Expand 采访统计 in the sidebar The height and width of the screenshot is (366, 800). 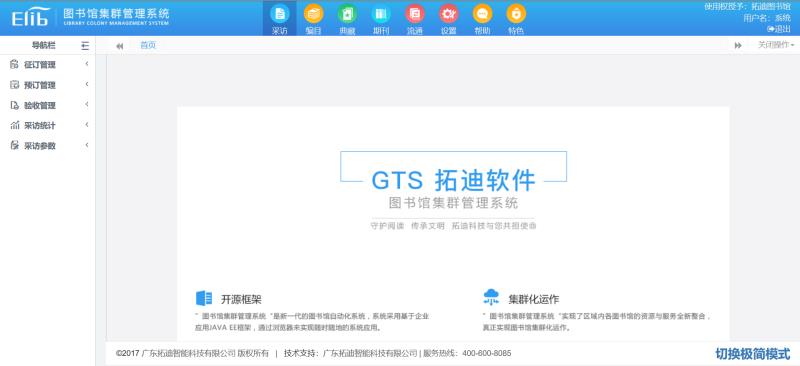coord(48,125)
